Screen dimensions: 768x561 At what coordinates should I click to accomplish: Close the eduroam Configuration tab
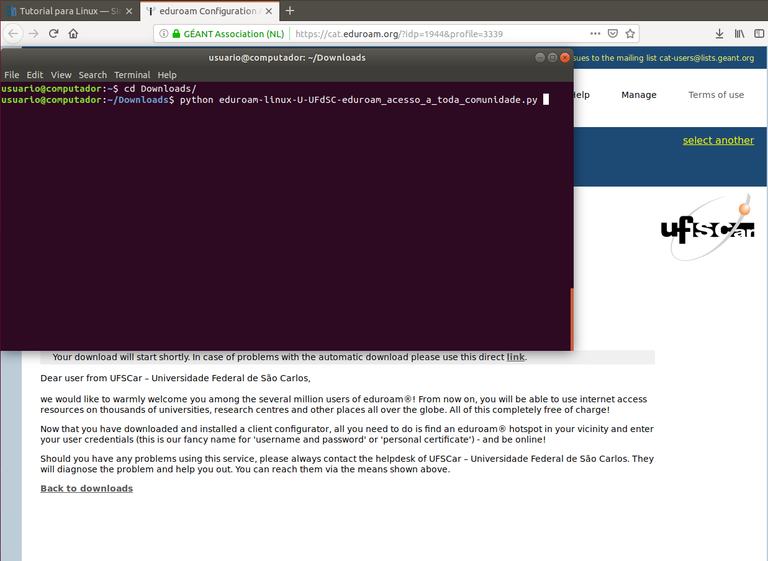(x=269, y=11)
